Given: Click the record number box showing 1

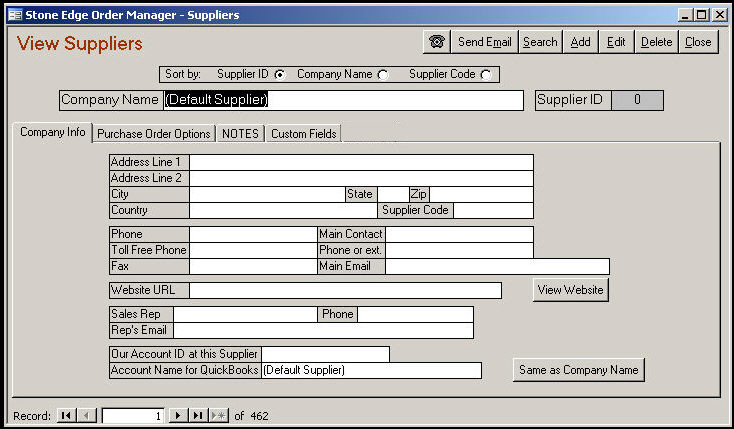Looking at the screenshot, I should click(x=133, y=415).
